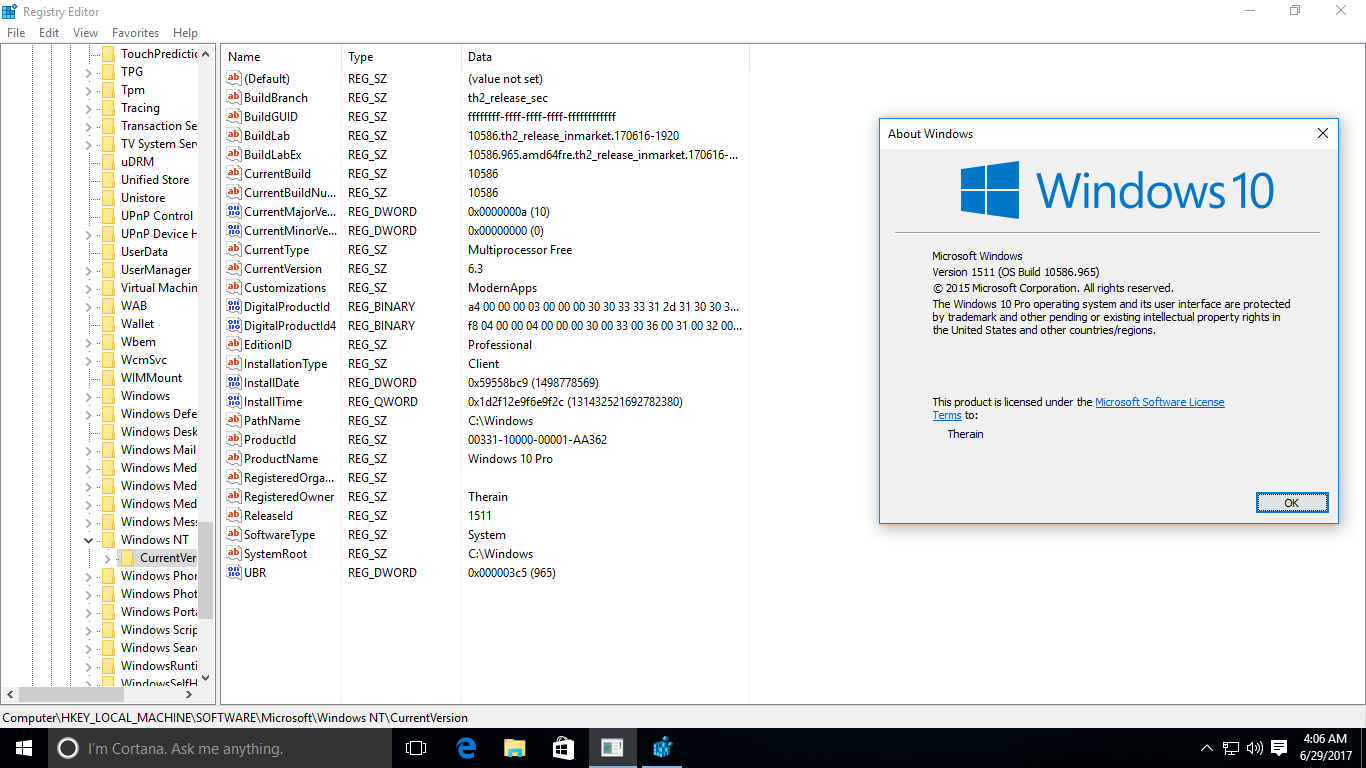Collapse the Windows NT tree node
The height and width of the screenshot is (768, 1366).
tap(88, 540)
